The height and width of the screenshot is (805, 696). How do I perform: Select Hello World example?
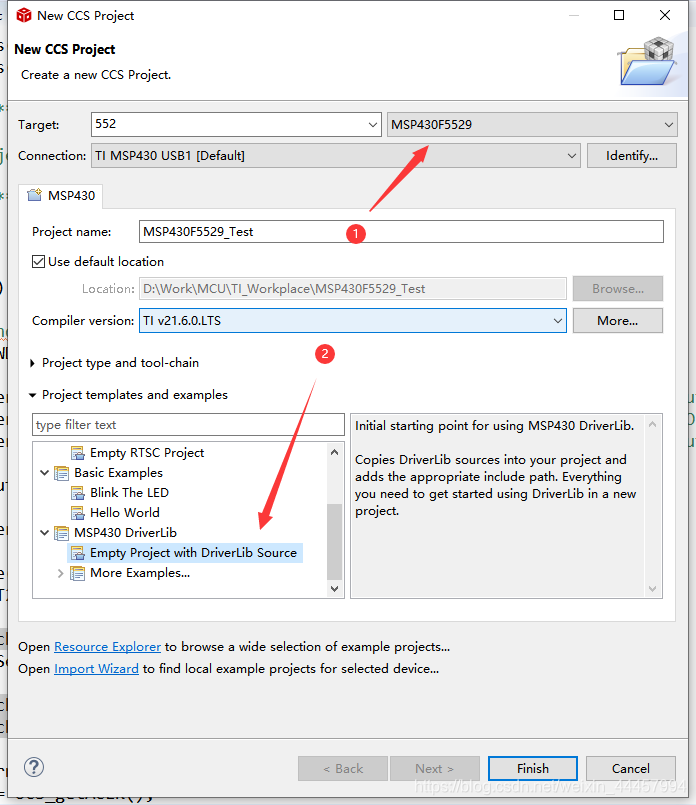[x=125, y=513]
